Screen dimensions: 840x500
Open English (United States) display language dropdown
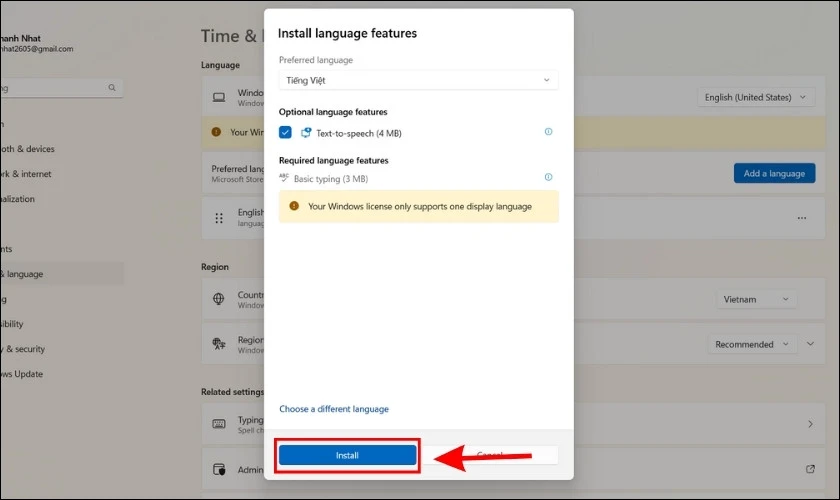(x=756, y=98)
